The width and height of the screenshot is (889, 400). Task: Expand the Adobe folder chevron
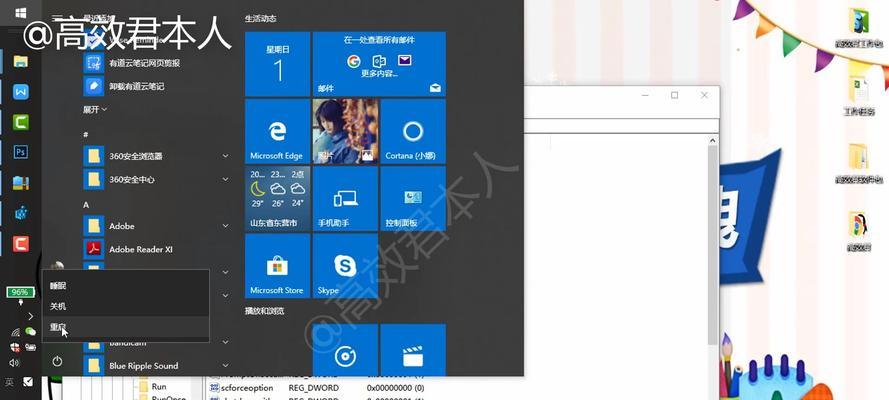click(x=225, y=226)
